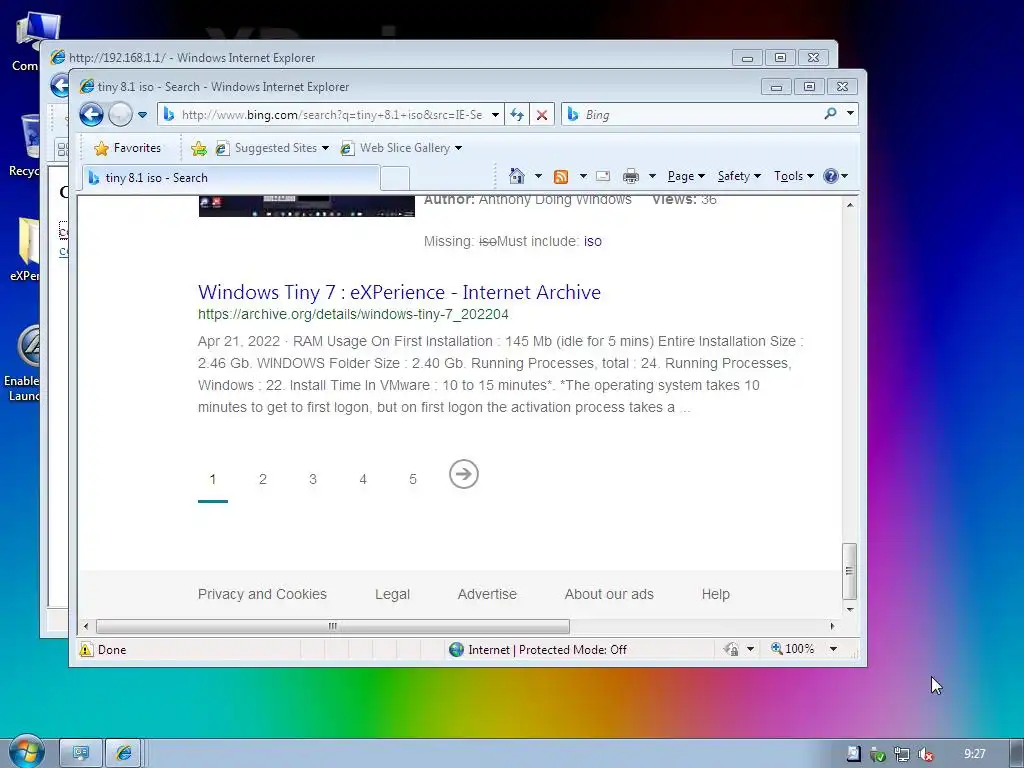The image size is (1024, 768).
Task: Open the Help footer link
Action: click(x=716, y=594)
